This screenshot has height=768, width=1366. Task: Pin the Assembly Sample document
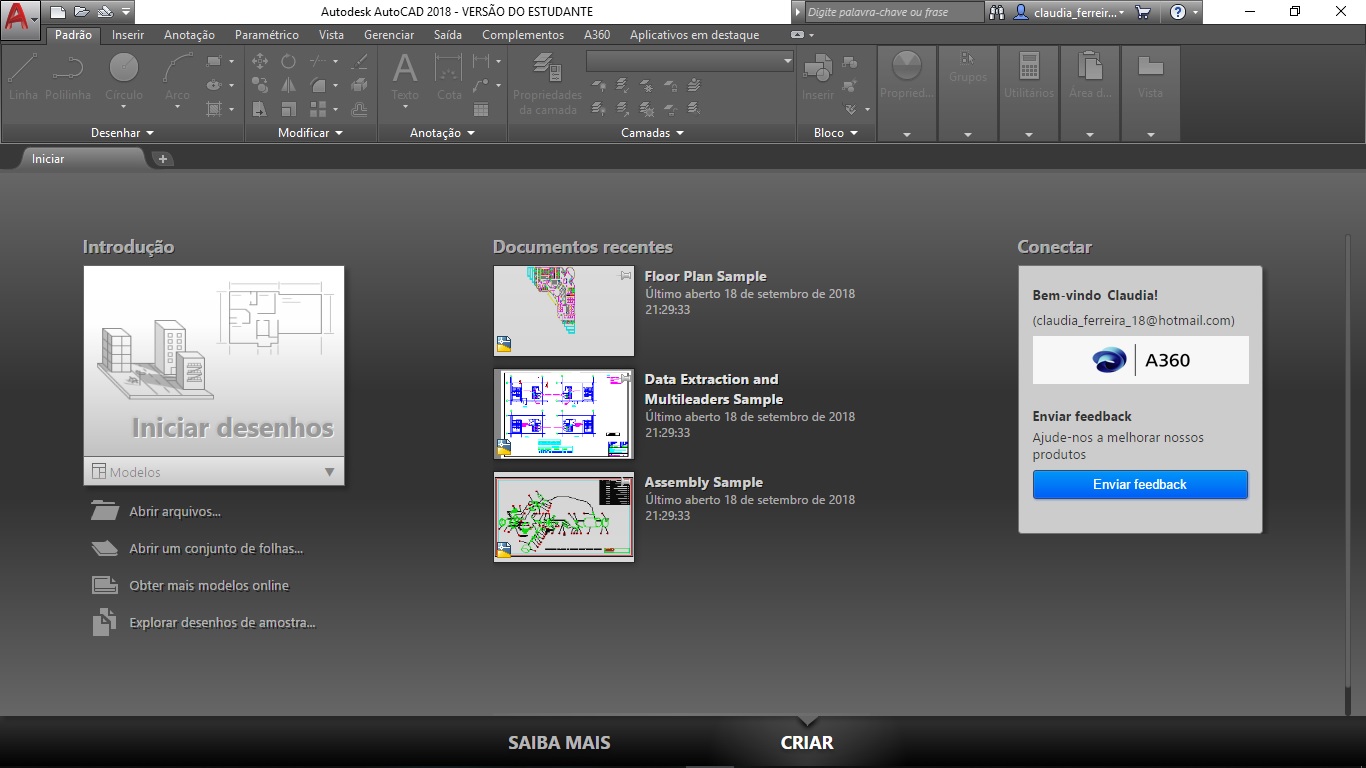(626, 481)
